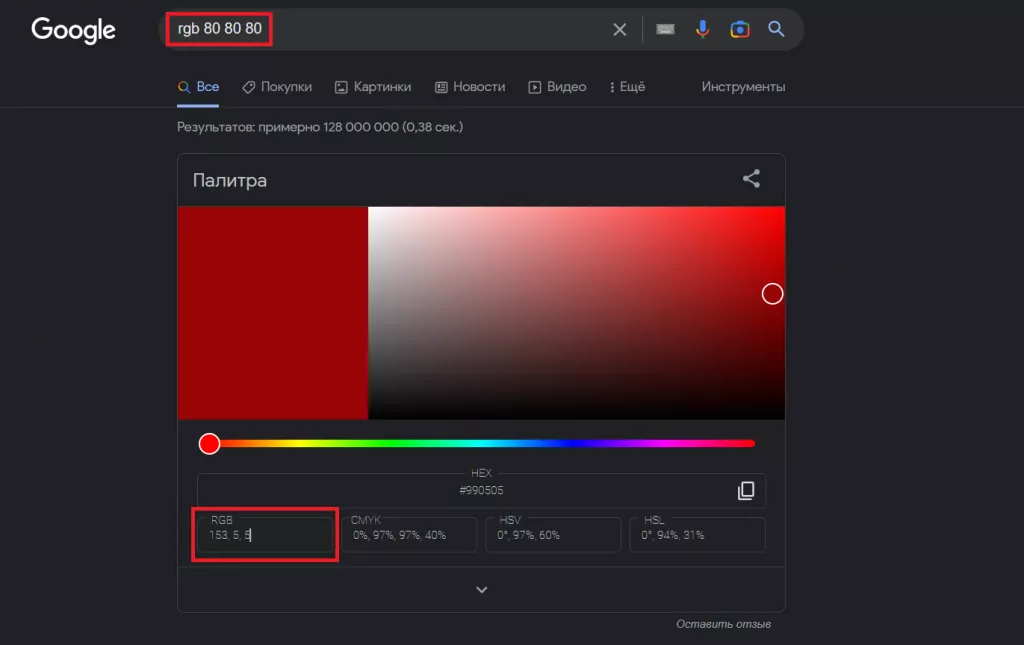Open the on-screen keyboard icon
Screen dimensions: 1024x645
(x=665, y=30)
